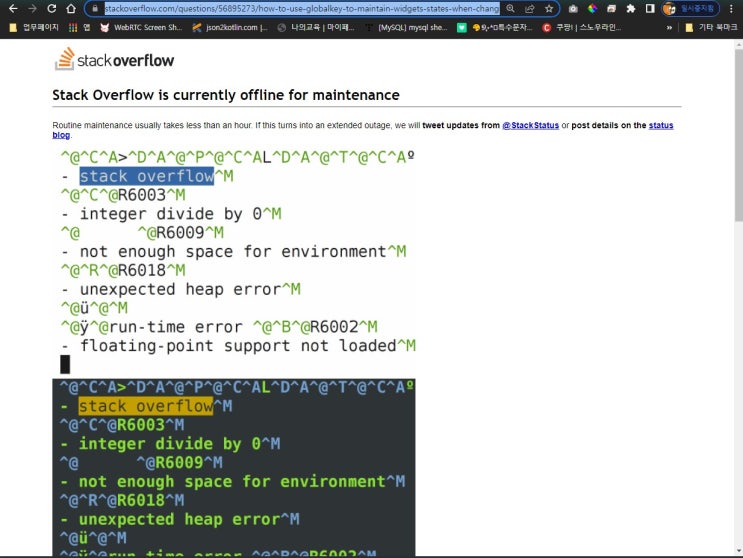Viewport: 743px width, 558px height.
Task: Go to the browser home page icon
Action: point(69,8)
